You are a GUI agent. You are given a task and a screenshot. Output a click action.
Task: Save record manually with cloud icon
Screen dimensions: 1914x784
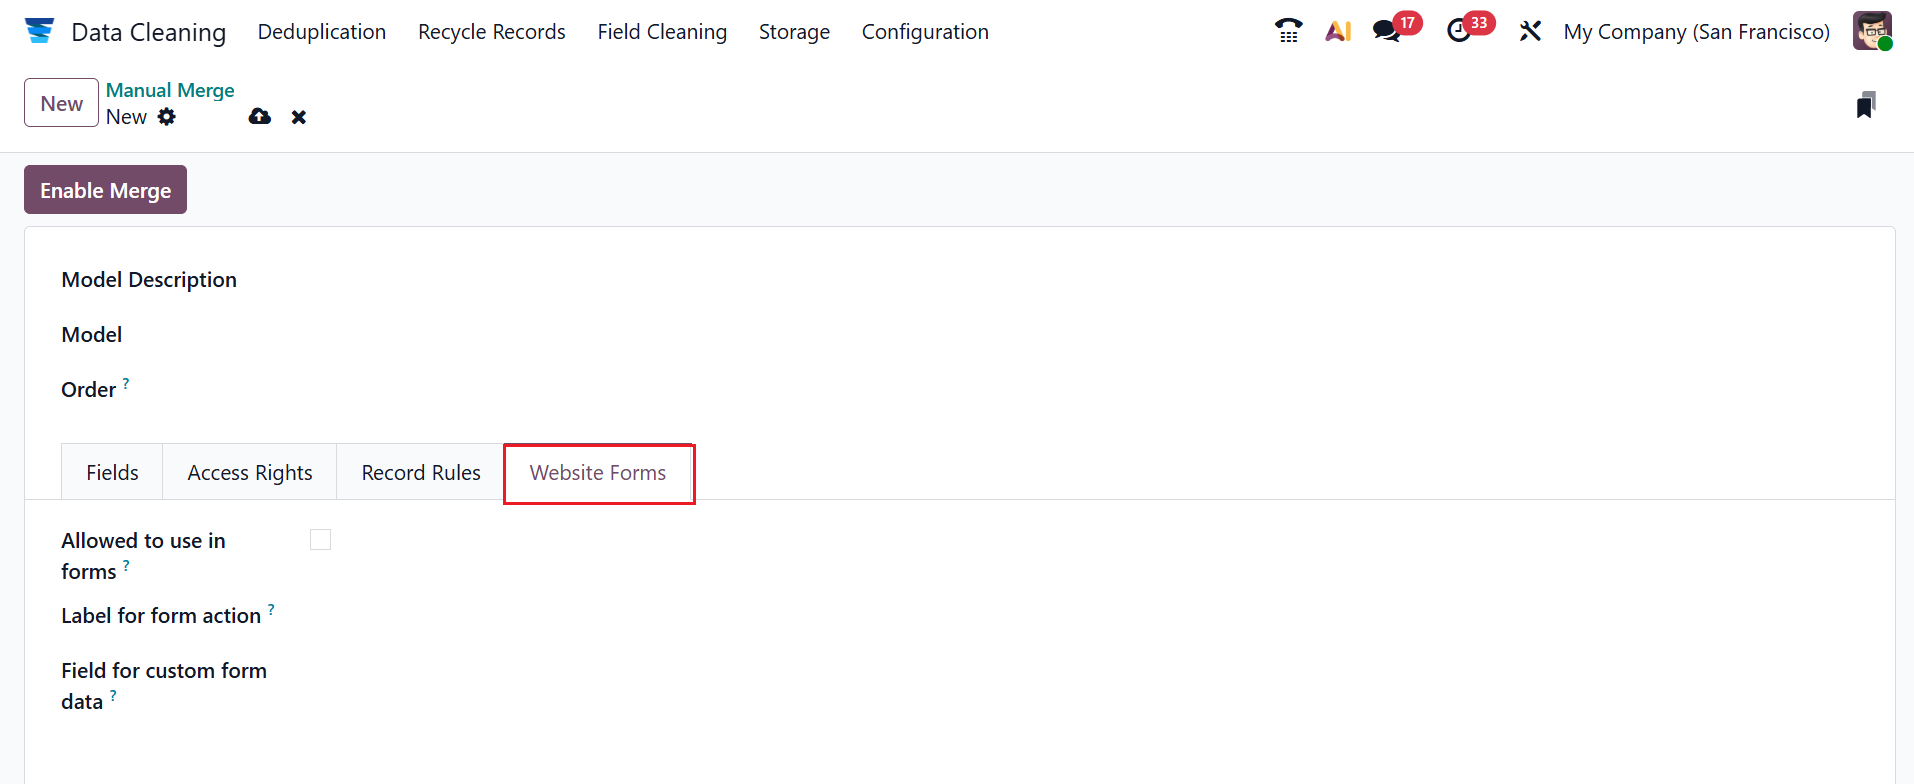click(x=260, y=117)
